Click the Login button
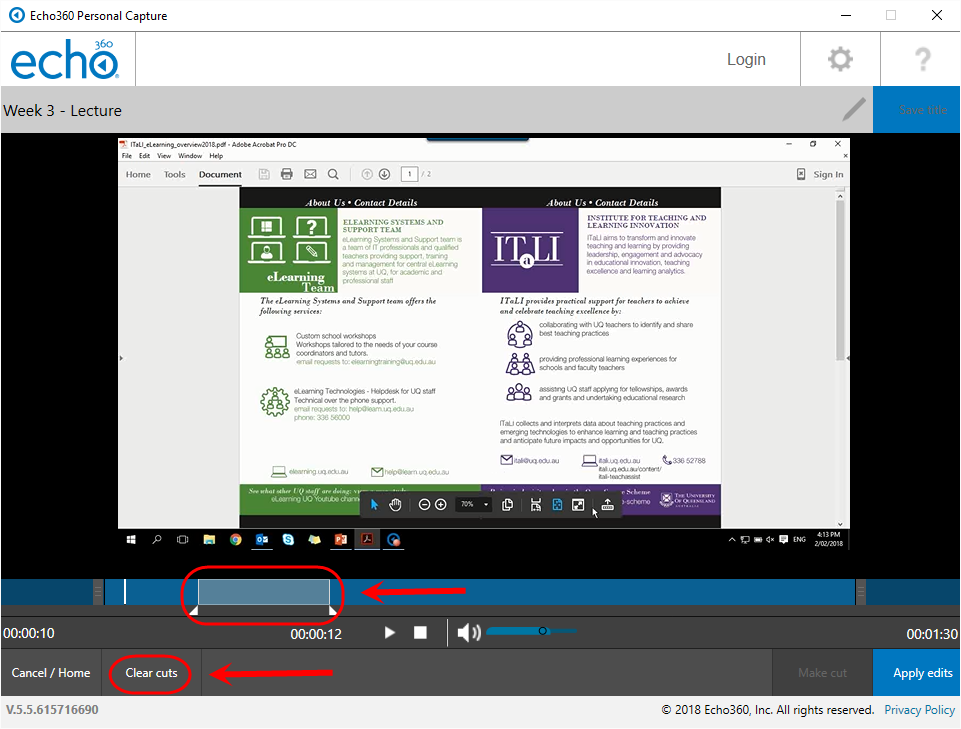Viewport: 961px width, 729px height. pyautogui.click(x=746, y=60)
